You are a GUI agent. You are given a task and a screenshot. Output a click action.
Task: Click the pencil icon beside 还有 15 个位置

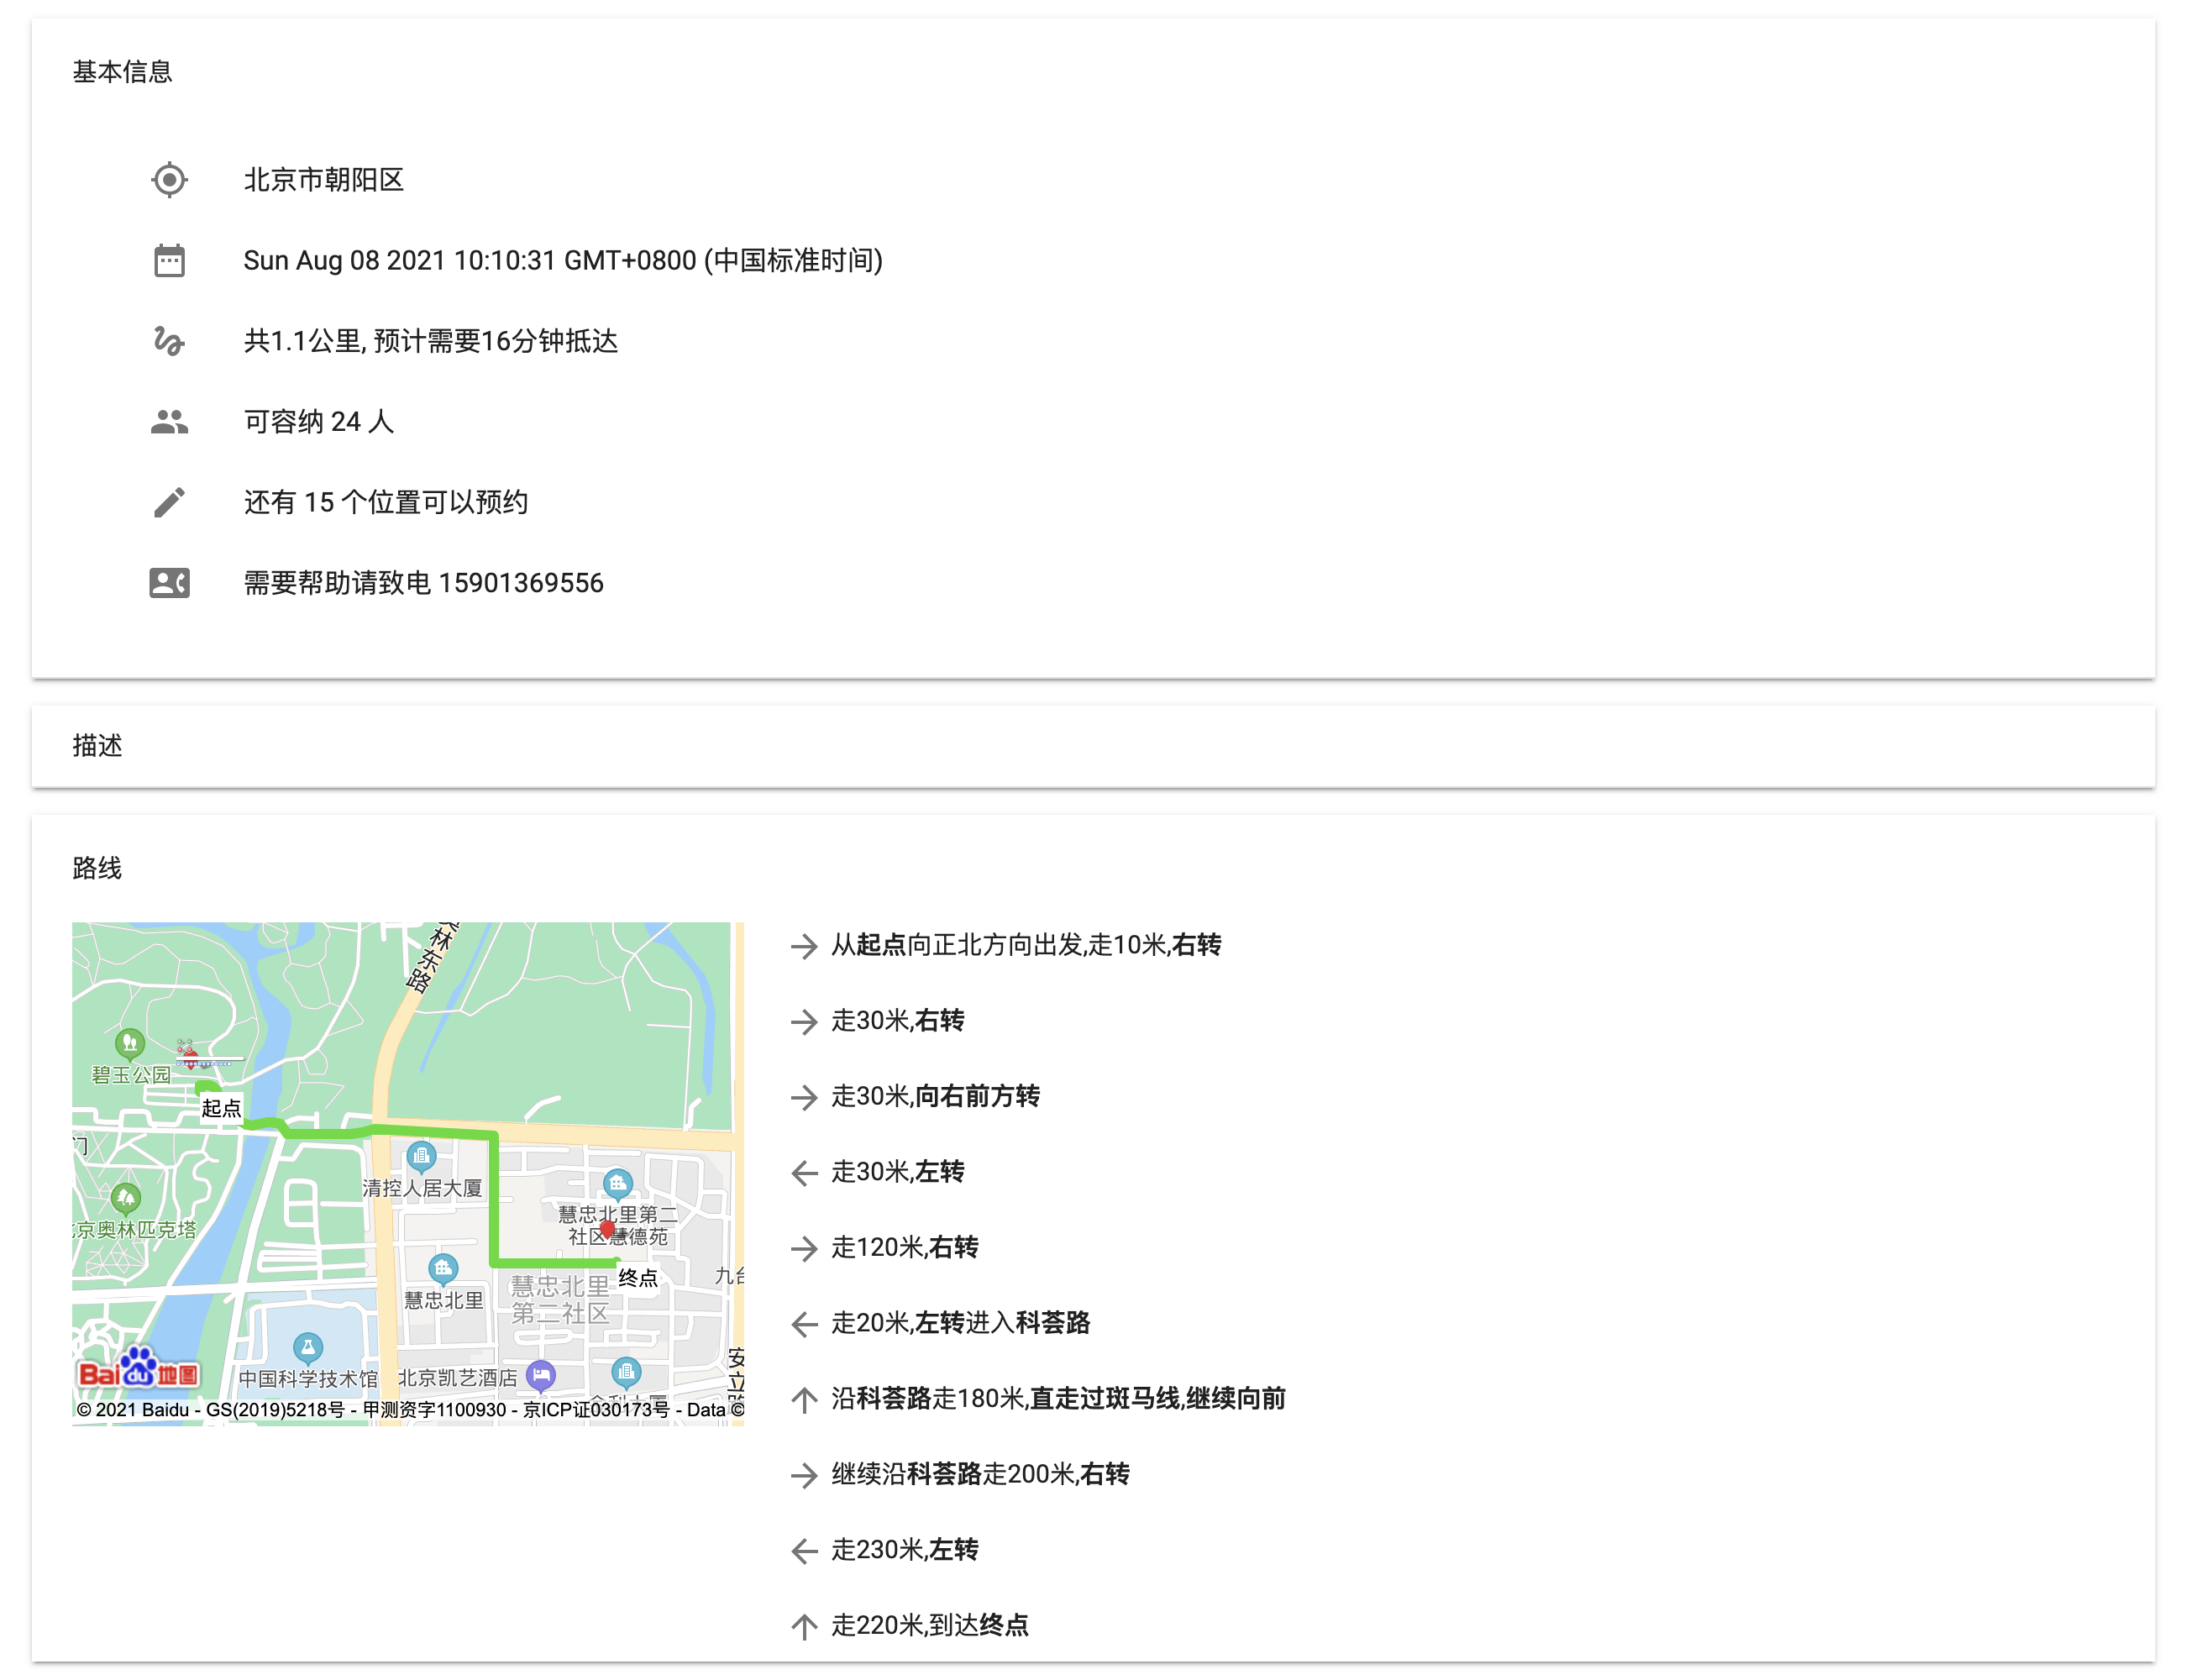coord(169,503)
